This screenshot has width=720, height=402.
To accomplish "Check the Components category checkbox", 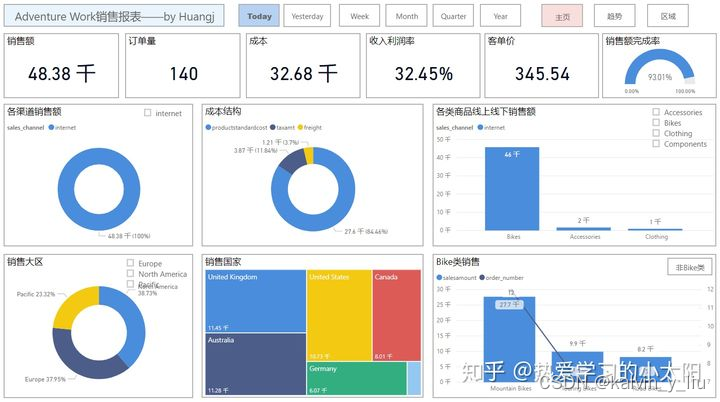I will click(x=656, y=143).
